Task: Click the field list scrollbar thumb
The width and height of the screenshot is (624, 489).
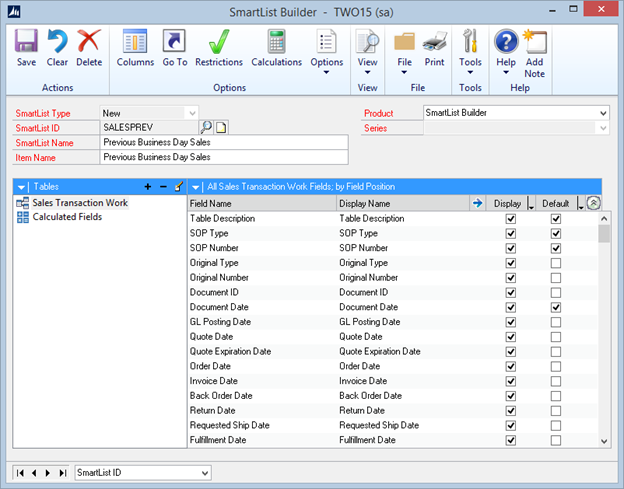Action: [x=604, y=233]
